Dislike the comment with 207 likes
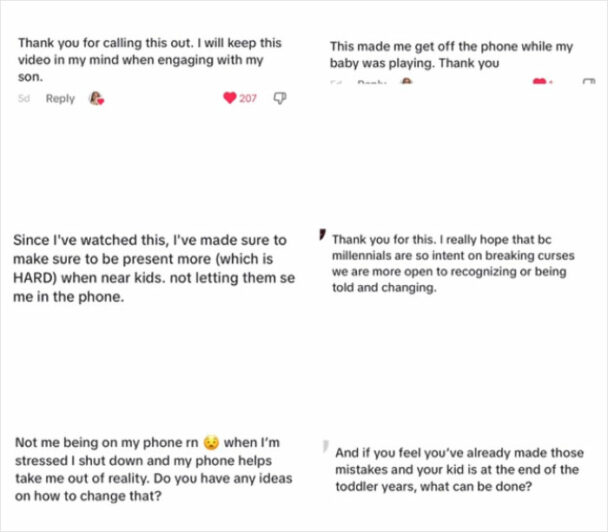608x532 pixels. 280,98
